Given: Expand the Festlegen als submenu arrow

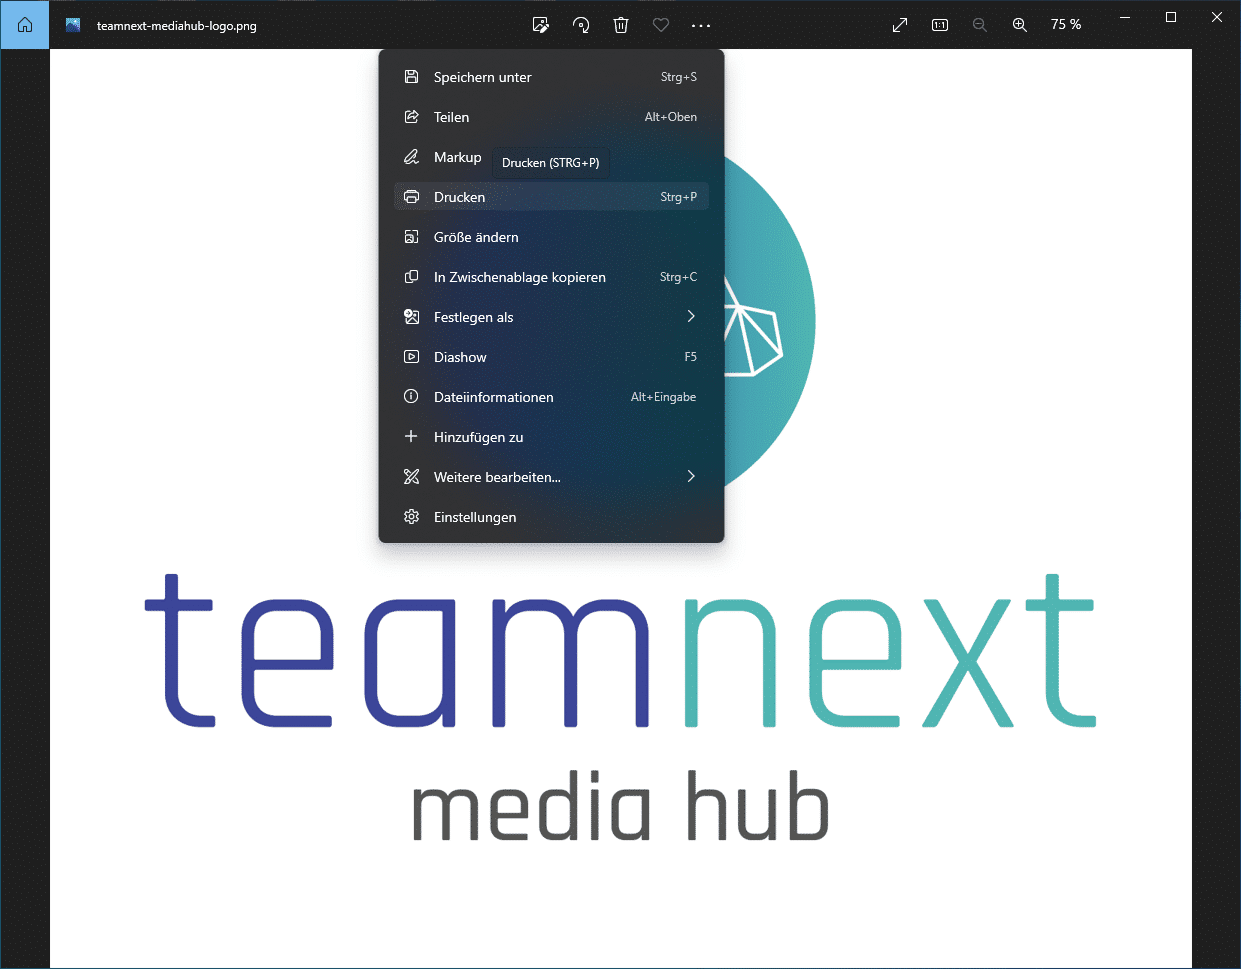Looking at the screenshot, I should [x=691, y=316].
